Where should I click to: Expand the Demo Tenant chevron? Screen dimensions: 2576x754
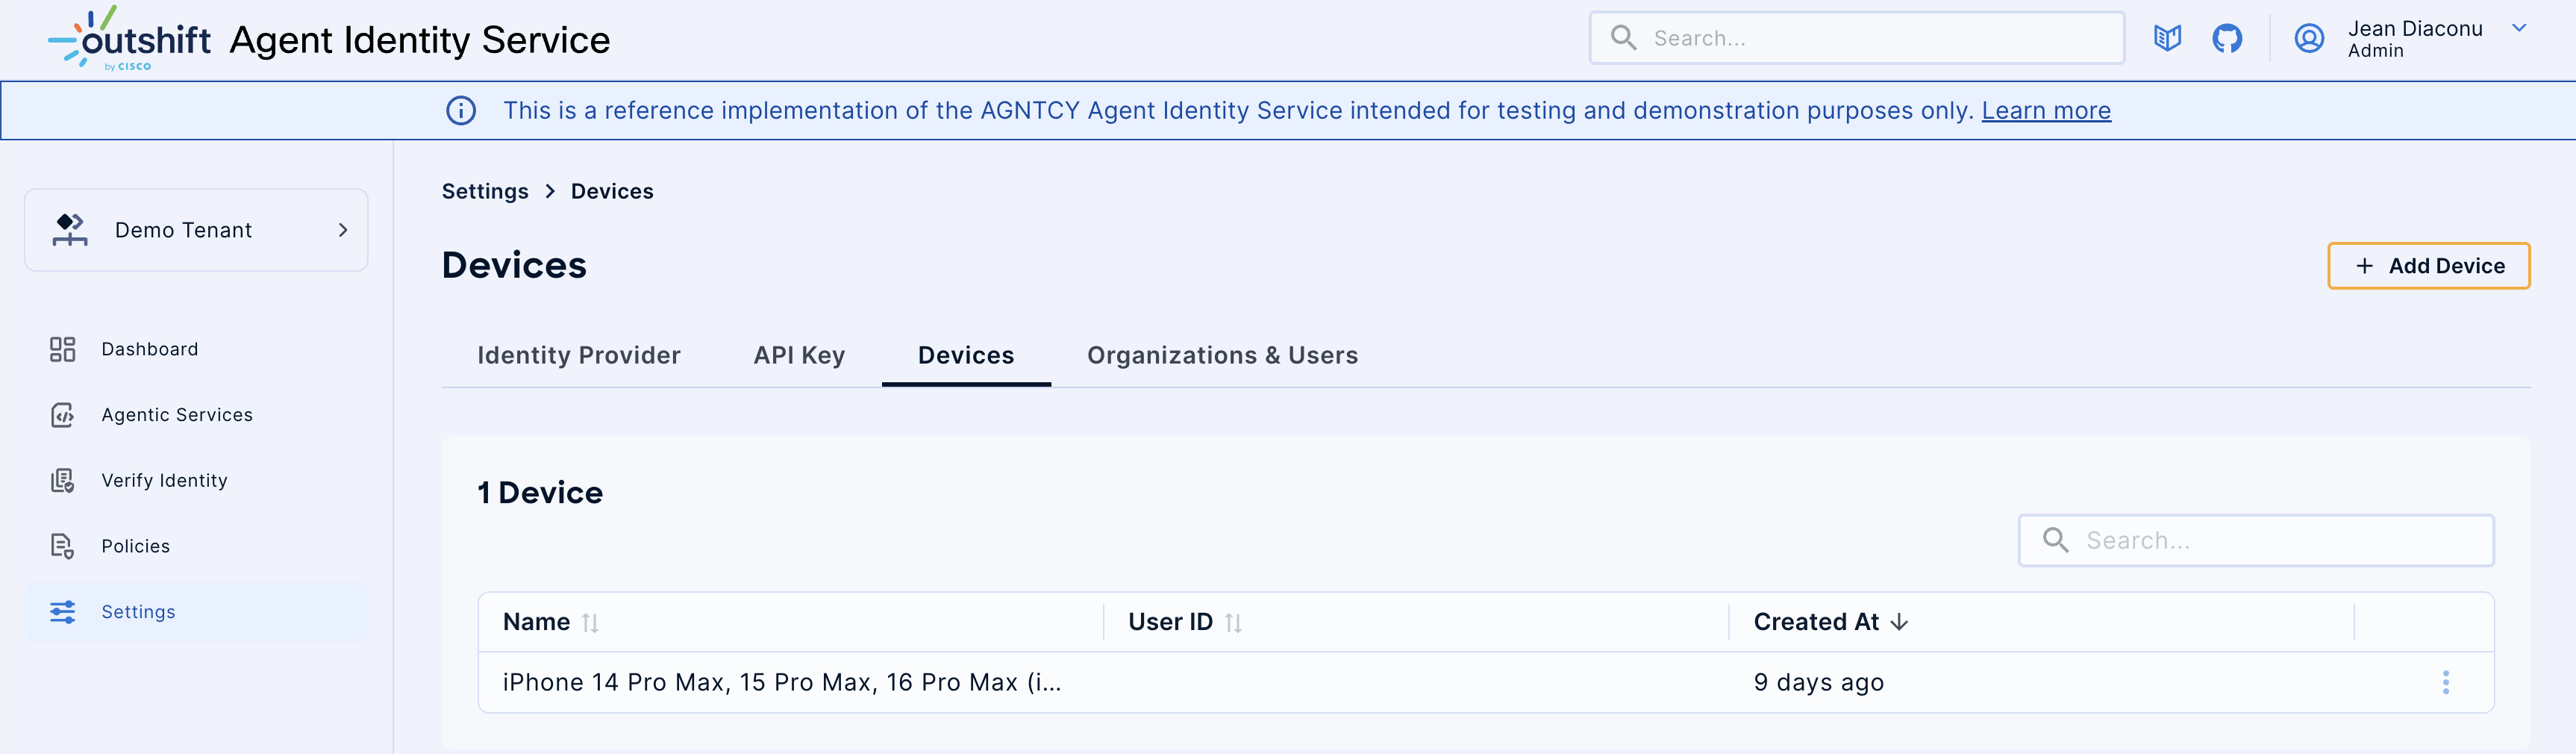tap(343, 229)
